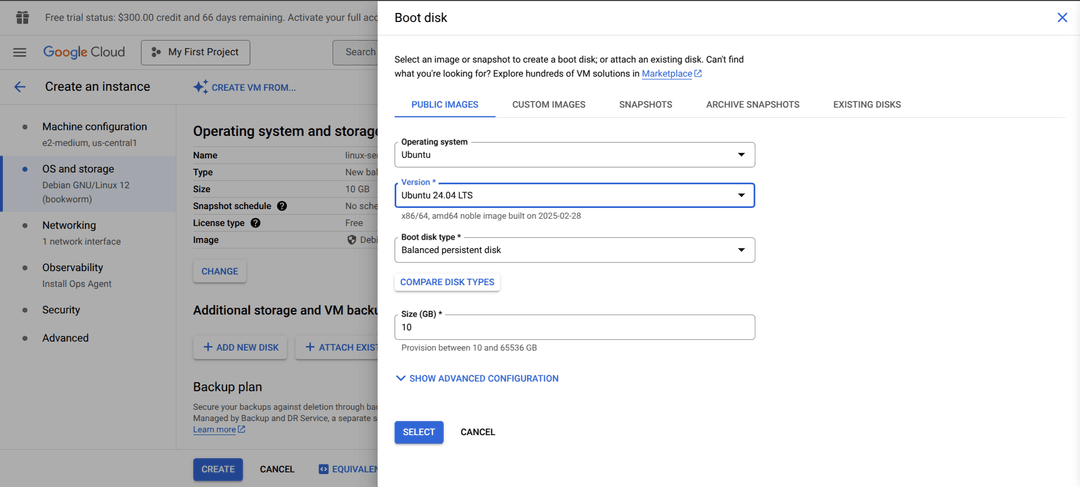Click the Attach Existing Disk button

coord(337,348)
